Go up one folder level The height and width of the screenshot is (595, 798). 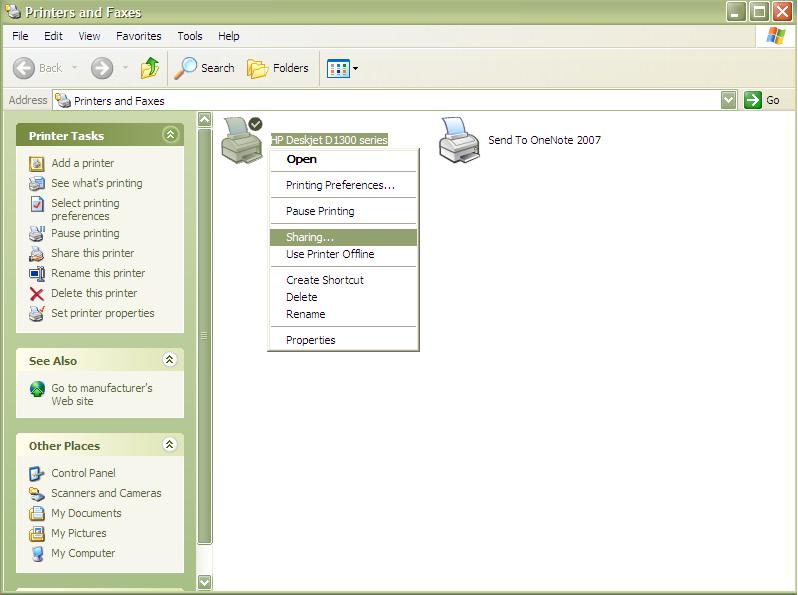(x=150, y=68)
